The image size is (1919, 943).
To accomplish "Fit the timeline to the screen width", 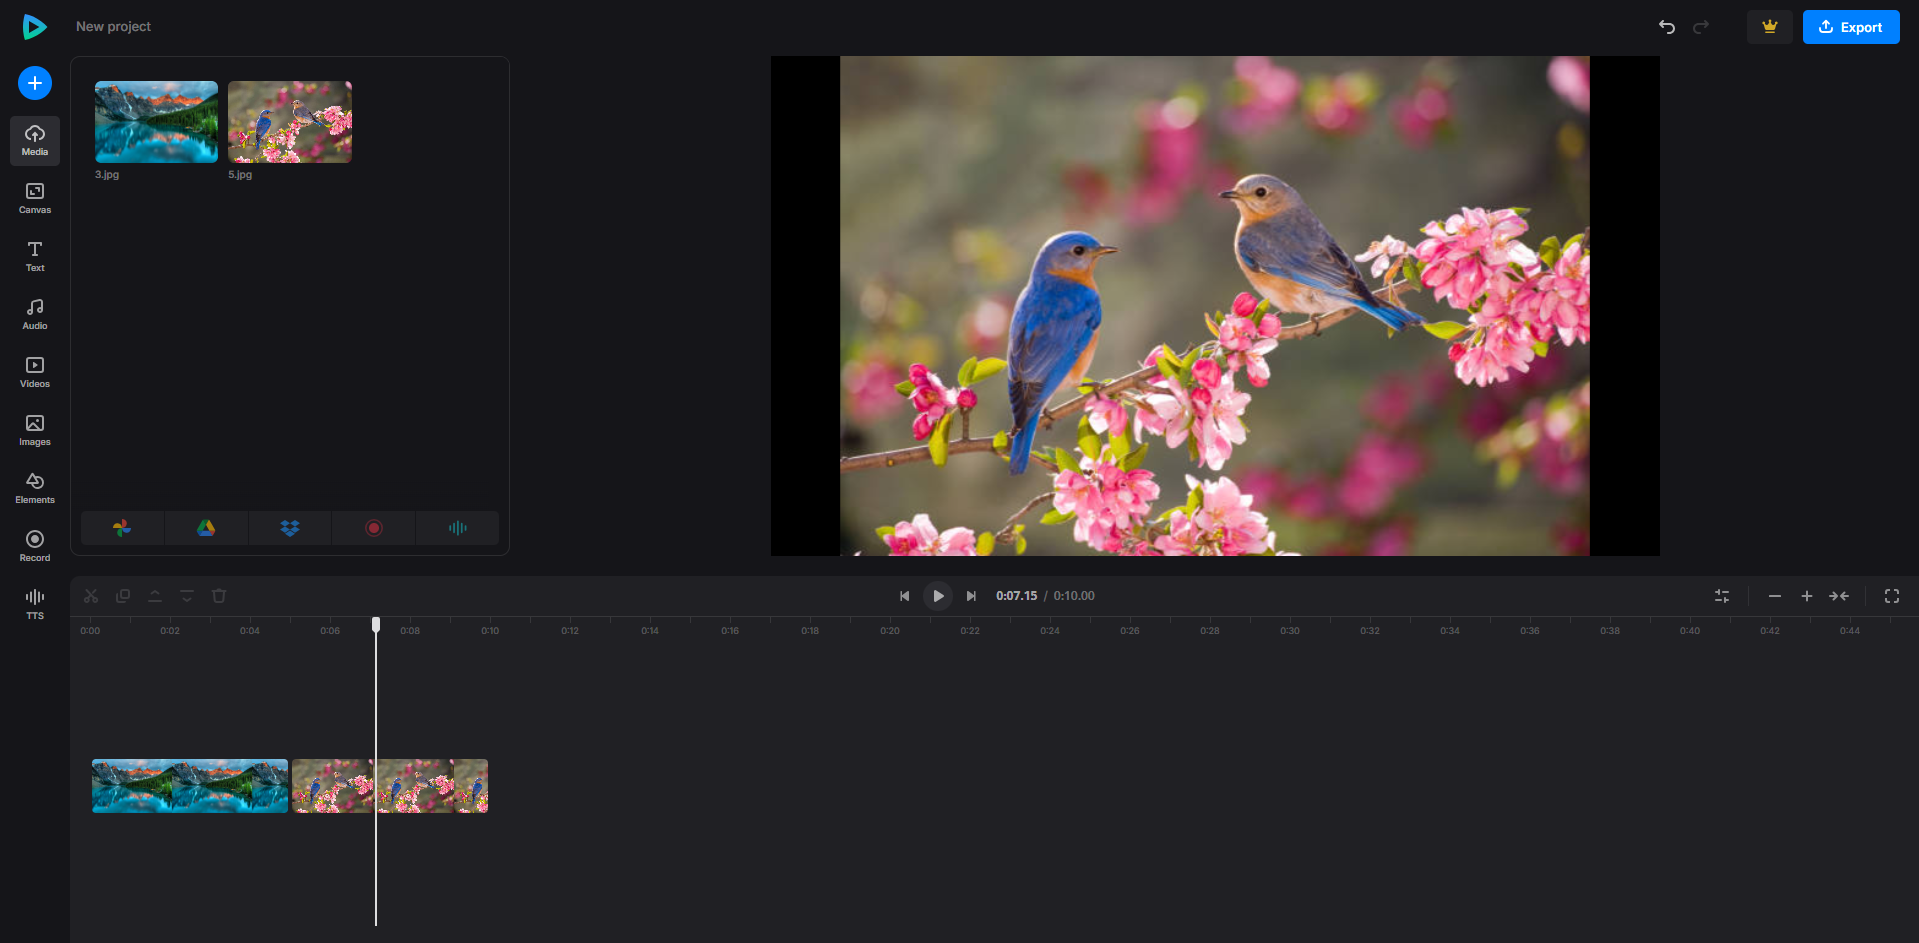I will (1840, 595).
